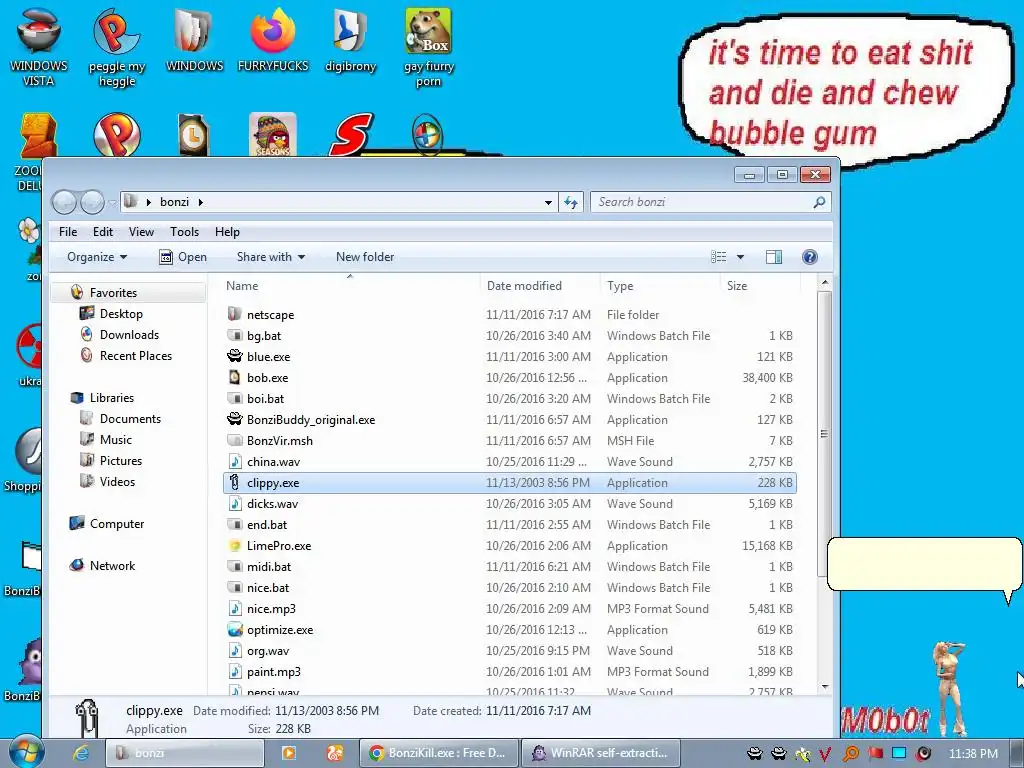Viewport: 1024px width, 768px height.
Task: Select the blue.exe file icon
Action: click(234, 357)
